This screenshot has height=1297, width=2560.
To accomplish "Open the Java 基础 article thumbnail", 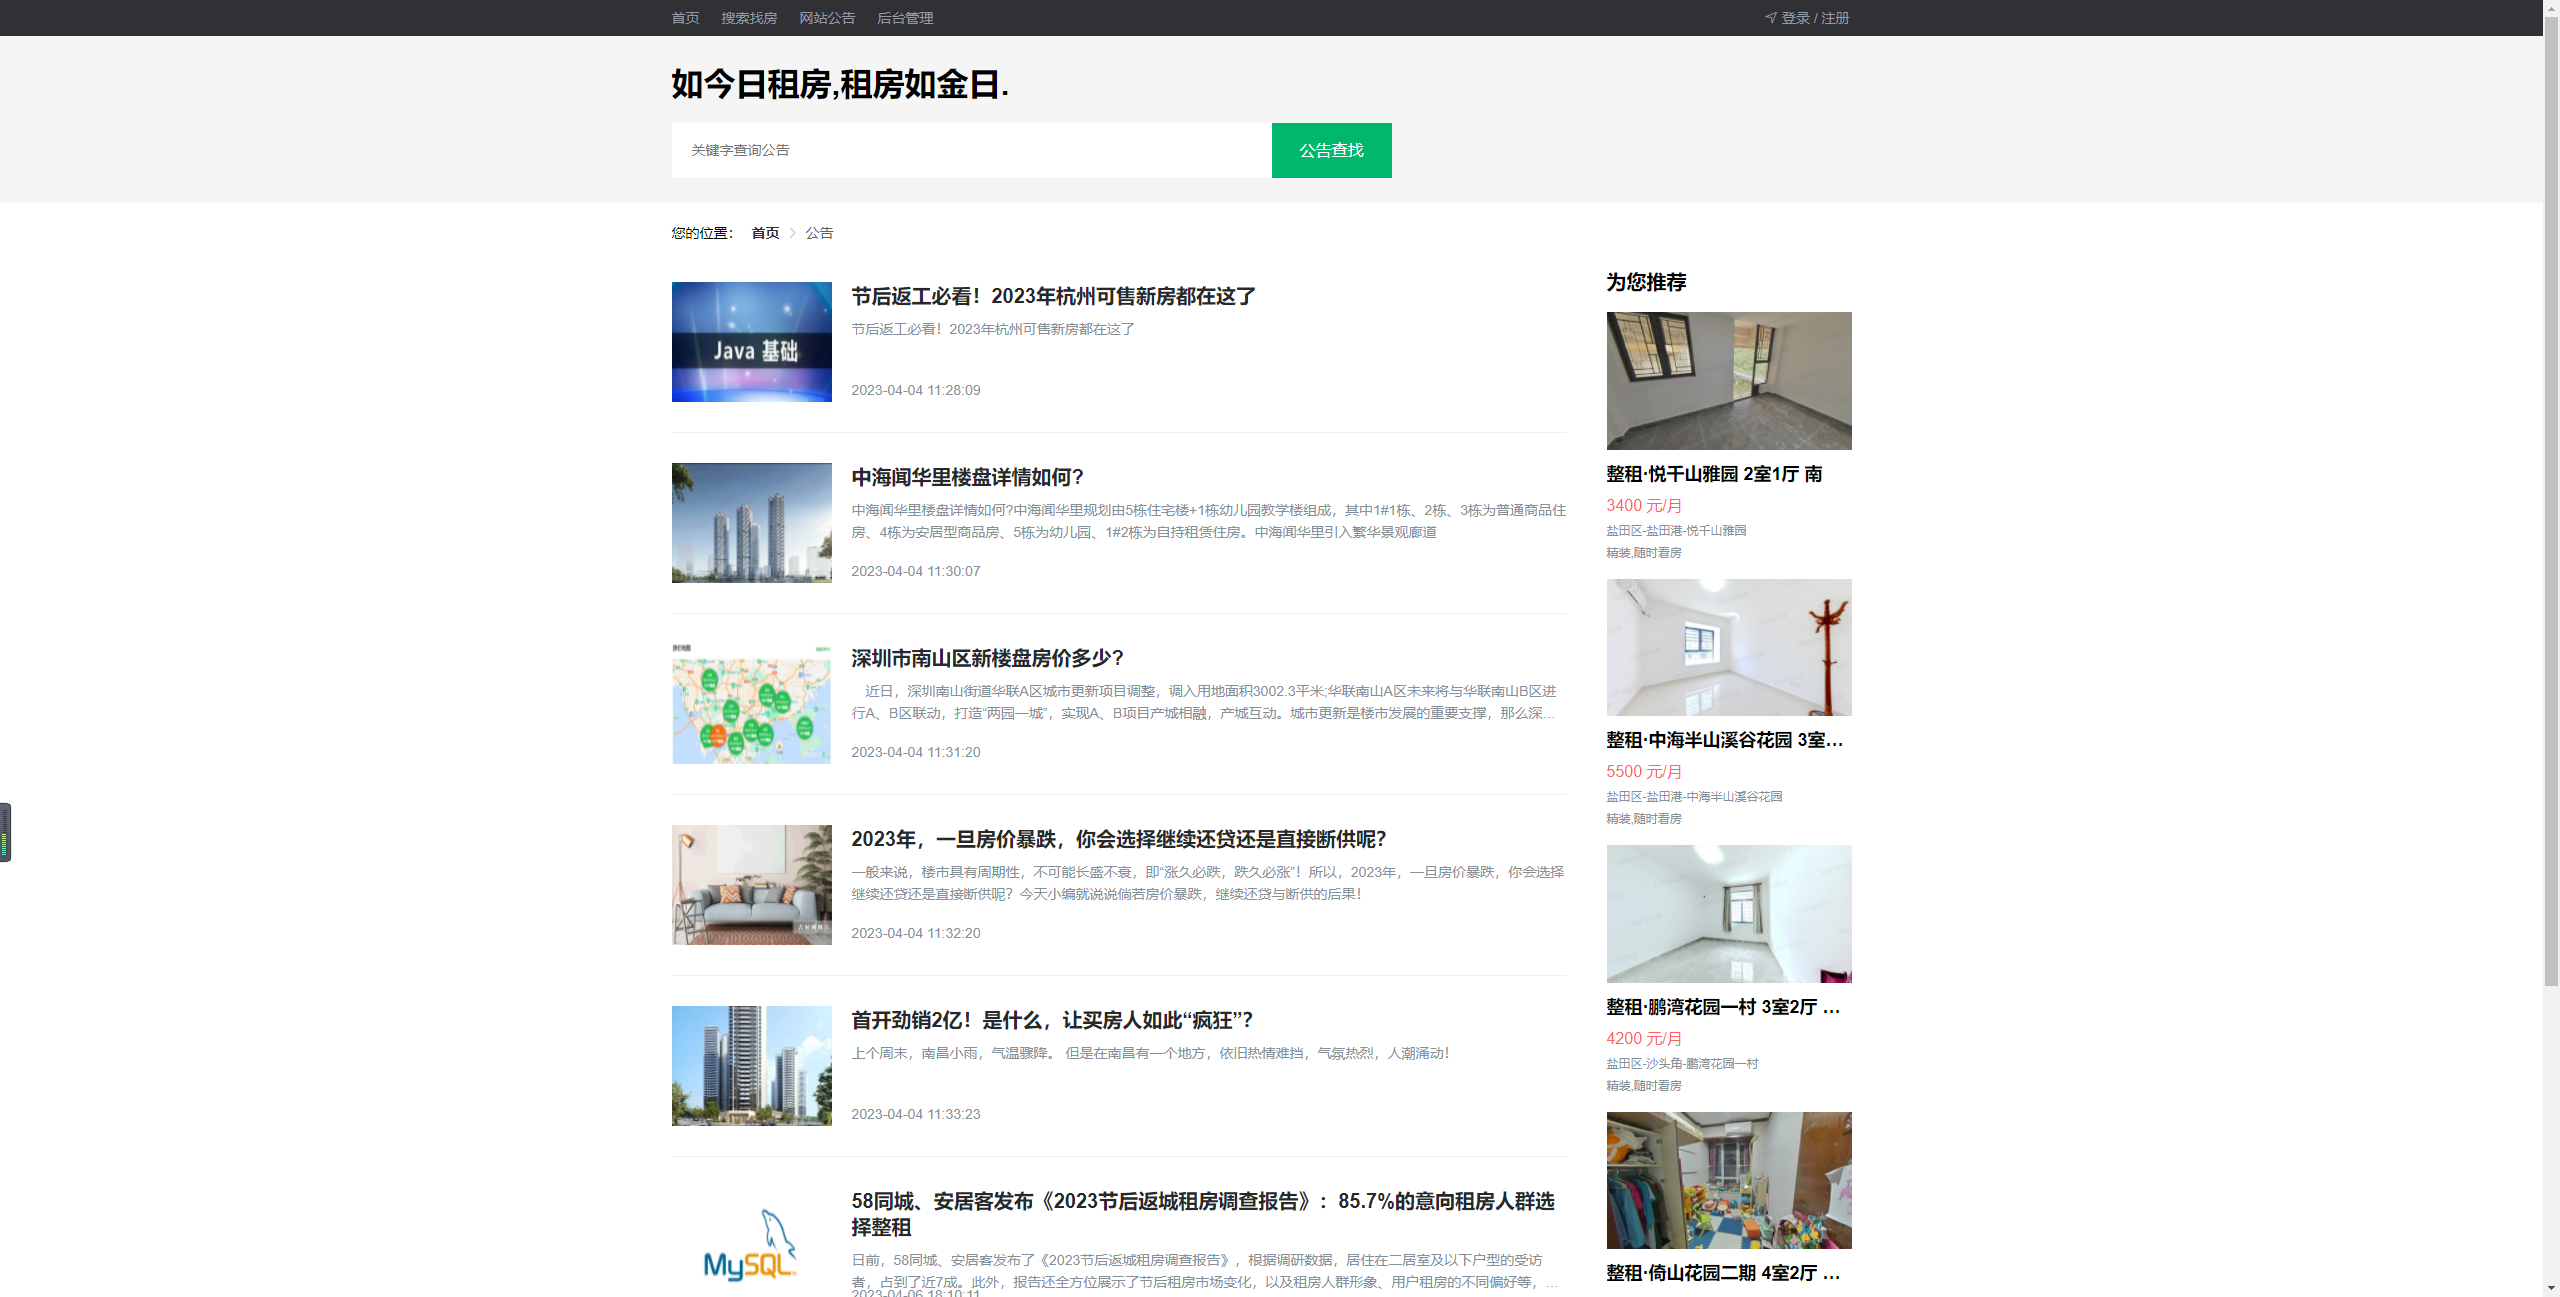I will click(751, 342).
